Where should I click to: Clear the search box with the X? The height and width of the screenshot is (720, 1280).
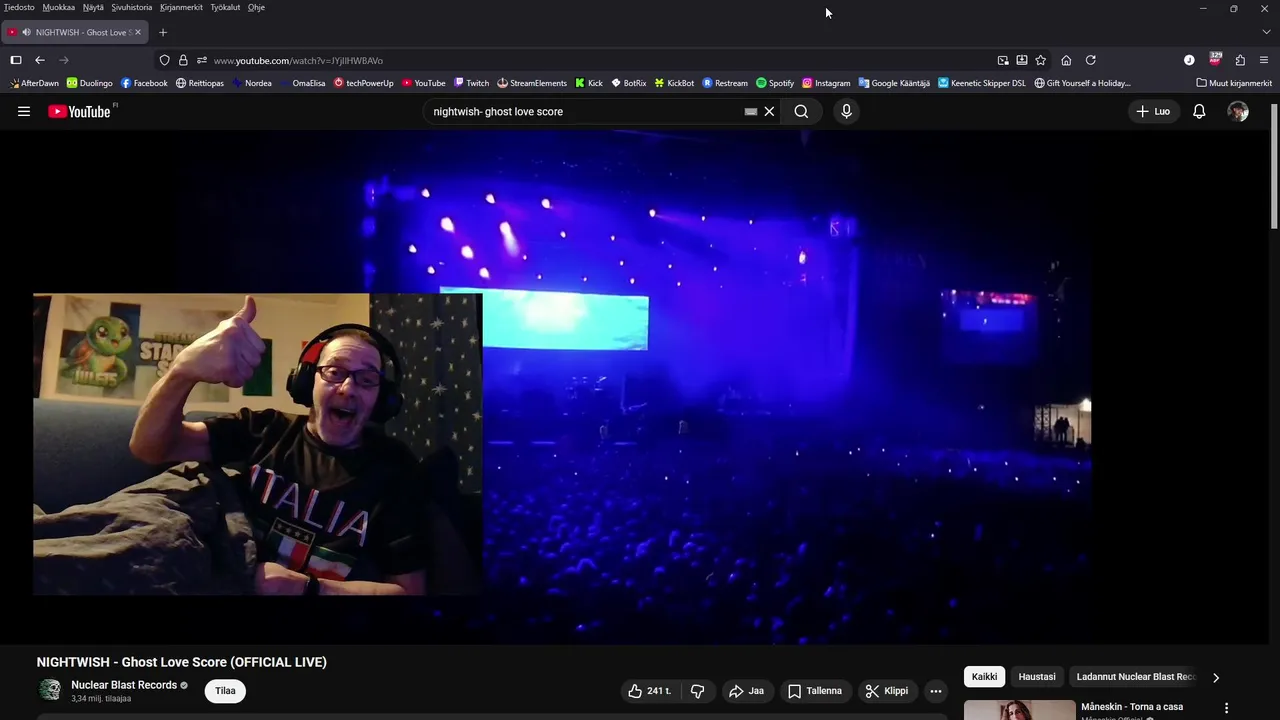coord(769,111)
